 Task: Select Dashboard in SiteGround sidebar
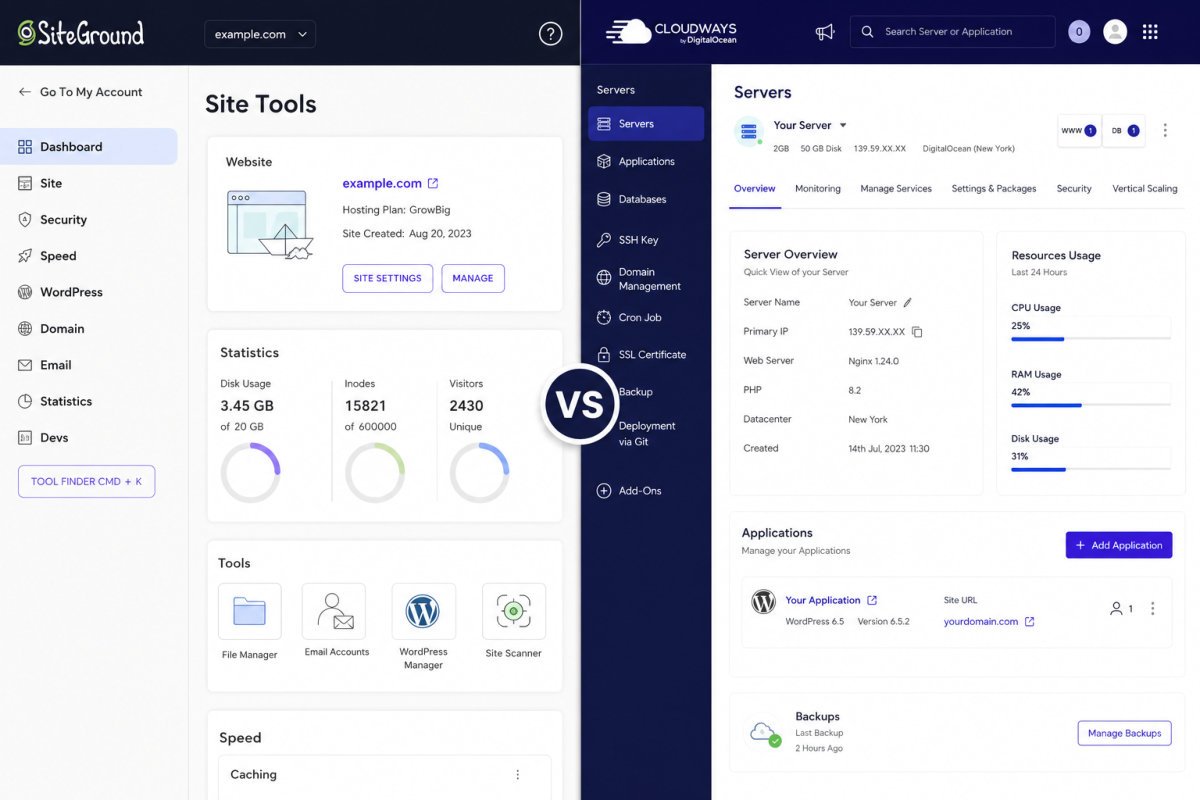click(89, 146)
